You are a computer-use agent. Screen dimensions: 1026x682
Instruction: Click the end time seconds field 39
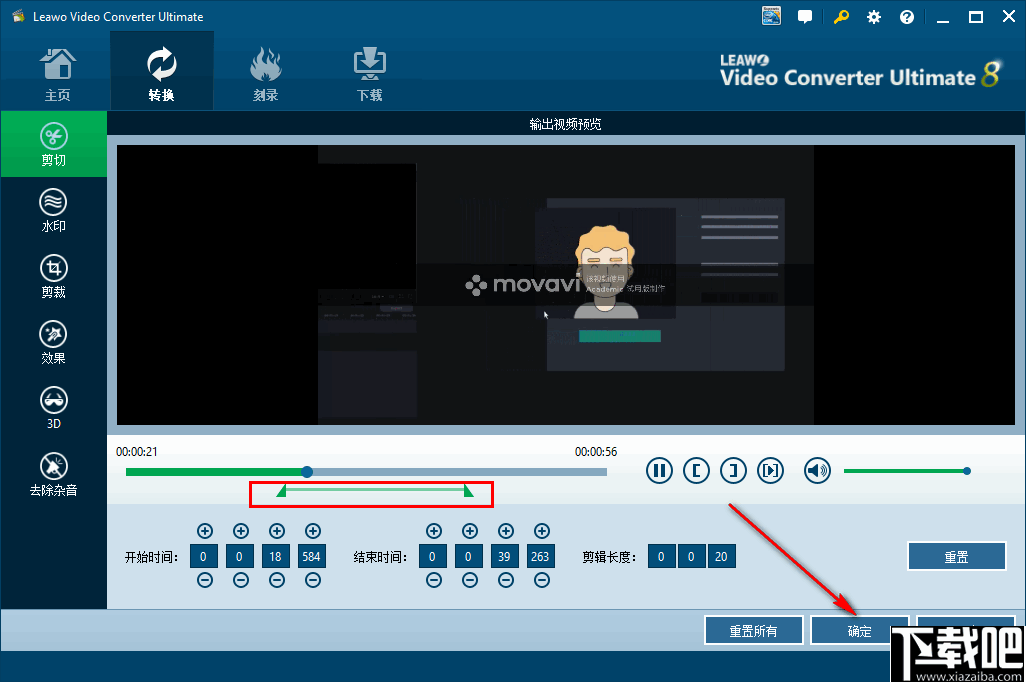504,556
